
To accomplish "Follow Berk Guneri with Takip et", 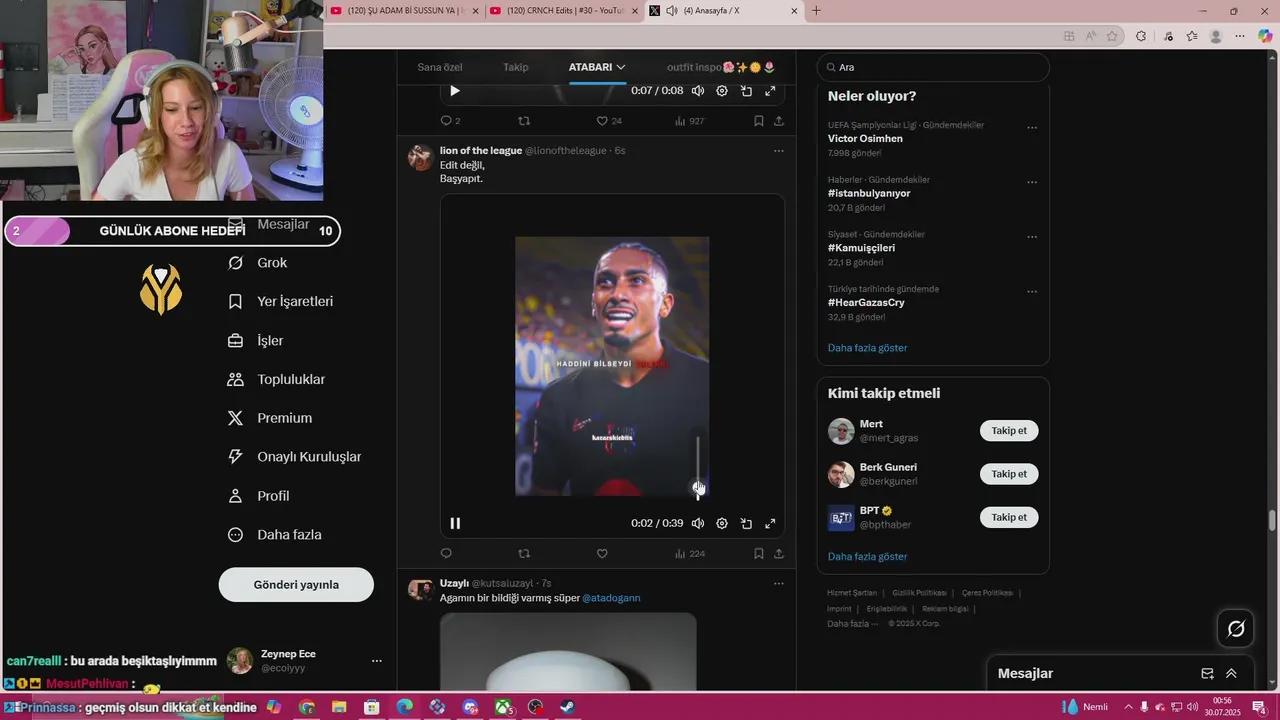I will (1009, 474).
